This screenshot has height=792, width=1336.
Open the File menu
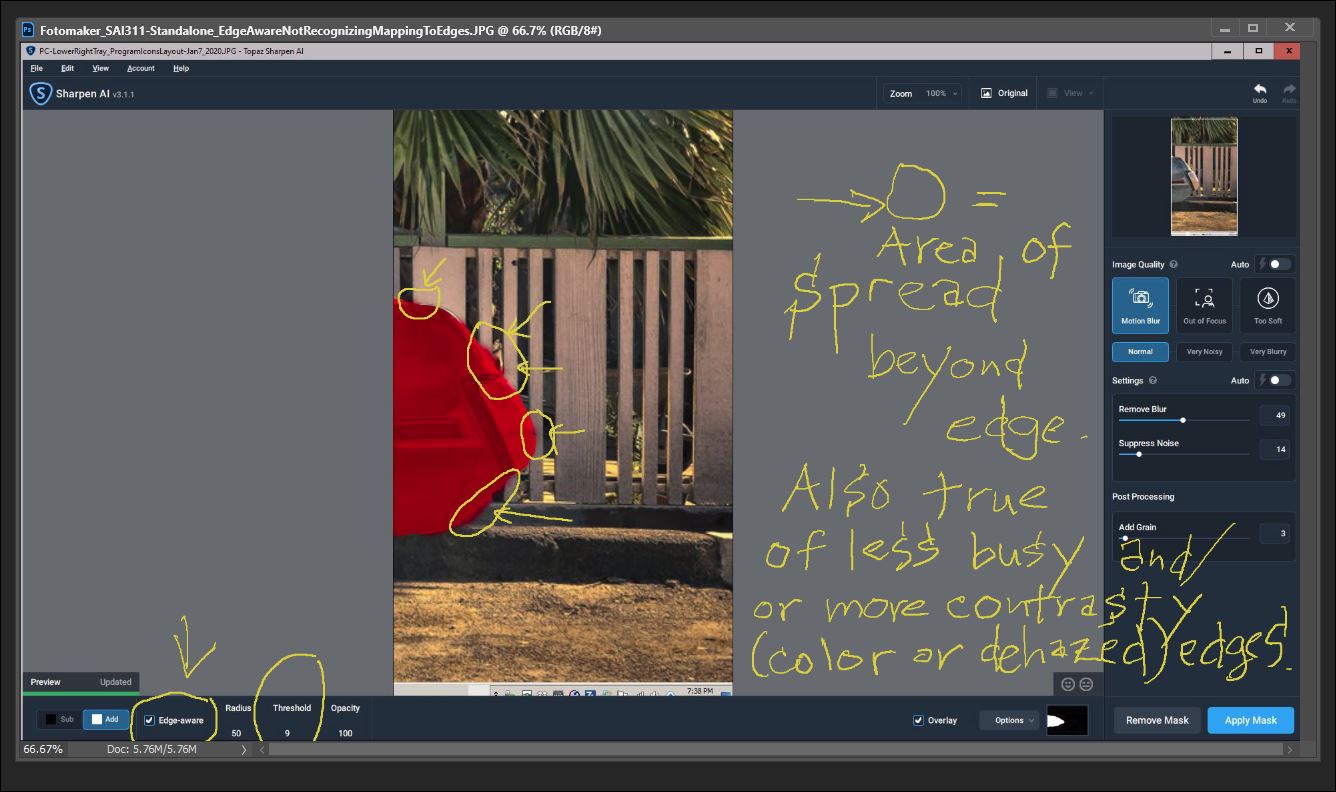pyautogui.click(x=36, y=68)
